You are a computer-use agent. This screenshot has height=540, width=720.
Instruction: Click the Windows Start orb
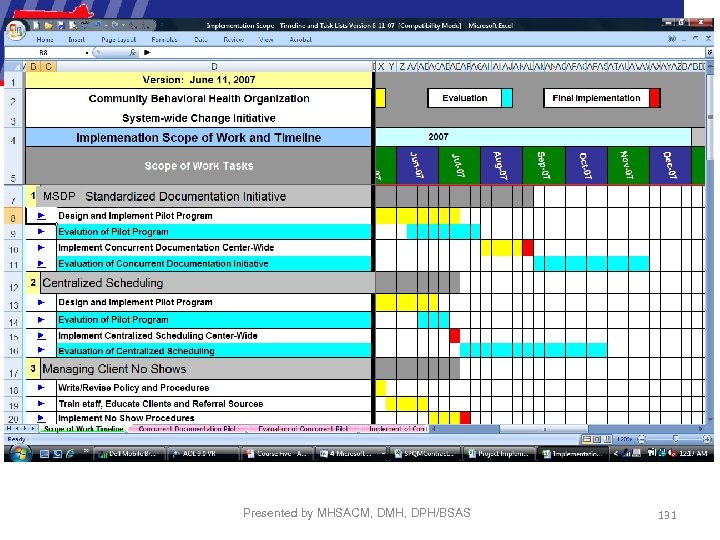19,453
